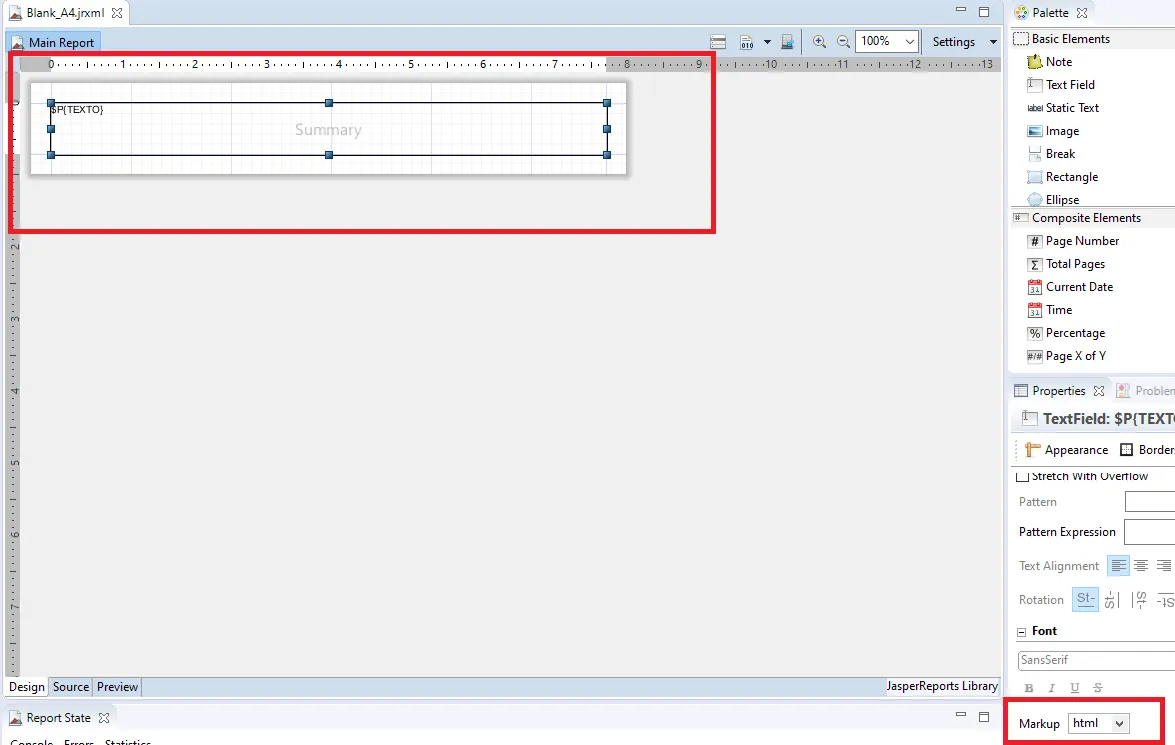Rotate text left option
The height and width of the screenshot is (745, 1175).
point(1112,600)
